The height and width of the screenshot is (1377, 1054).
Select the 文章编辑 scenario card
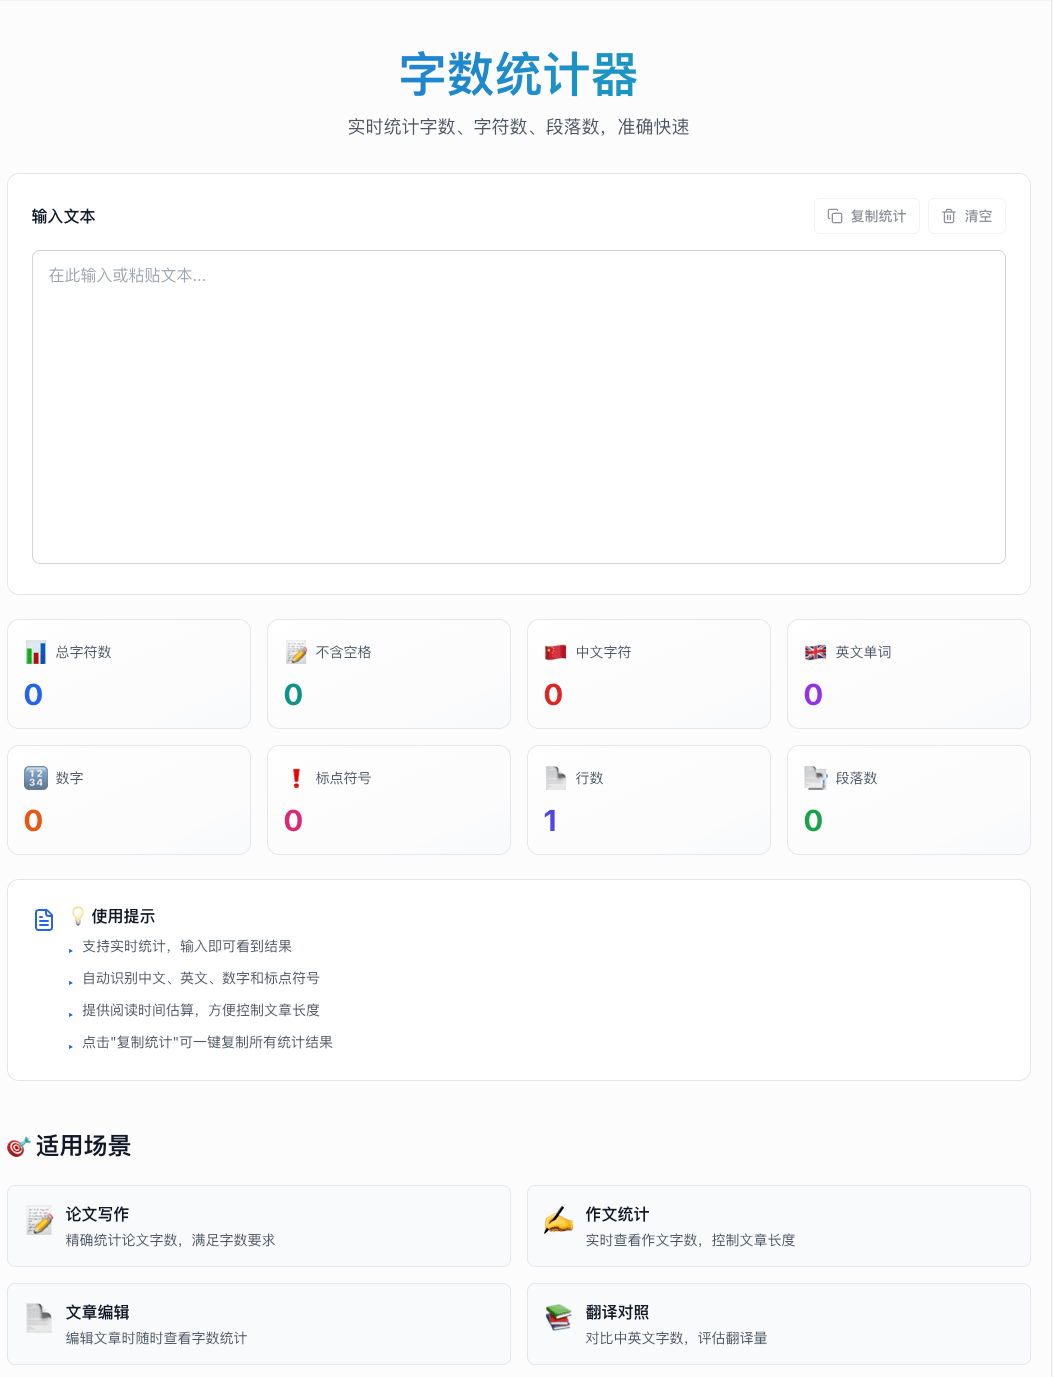tap(259, 1324)
